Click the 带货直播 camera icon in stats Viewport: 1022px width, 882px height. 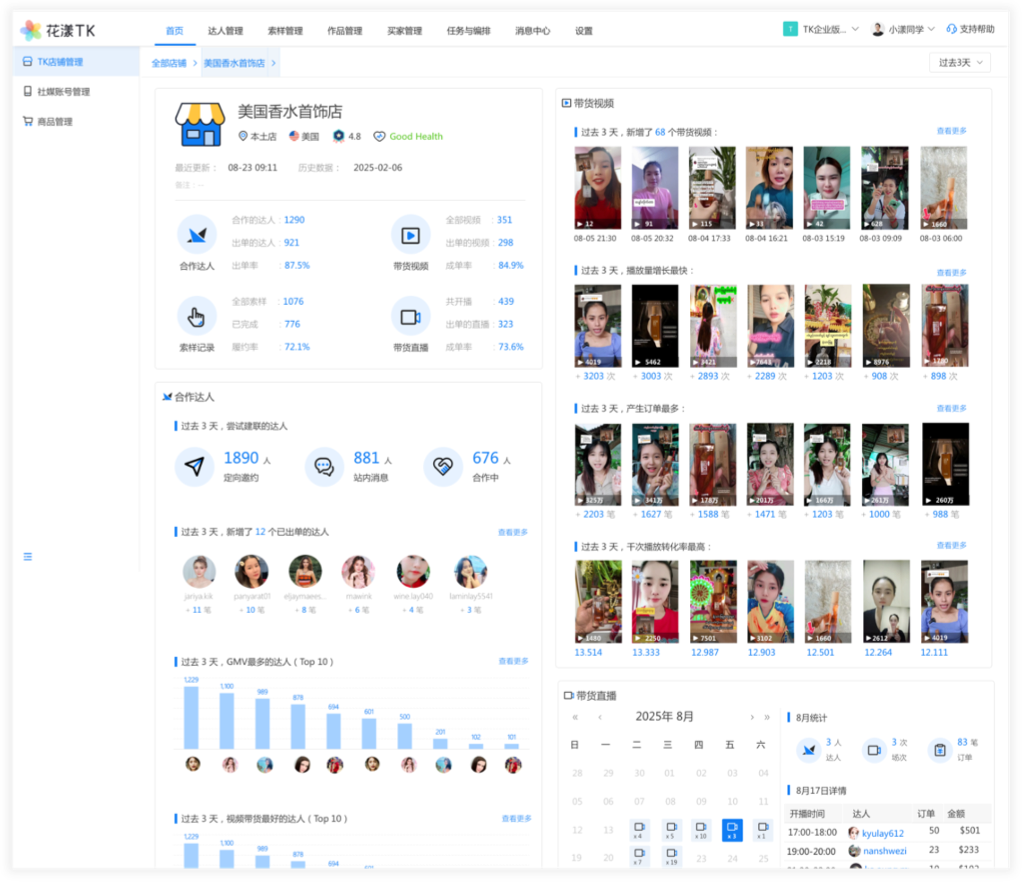(x=410, y=317)
